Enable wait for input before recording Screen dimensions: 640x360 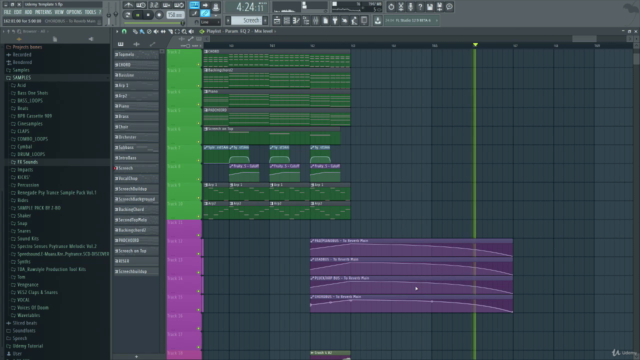(141, 5)
